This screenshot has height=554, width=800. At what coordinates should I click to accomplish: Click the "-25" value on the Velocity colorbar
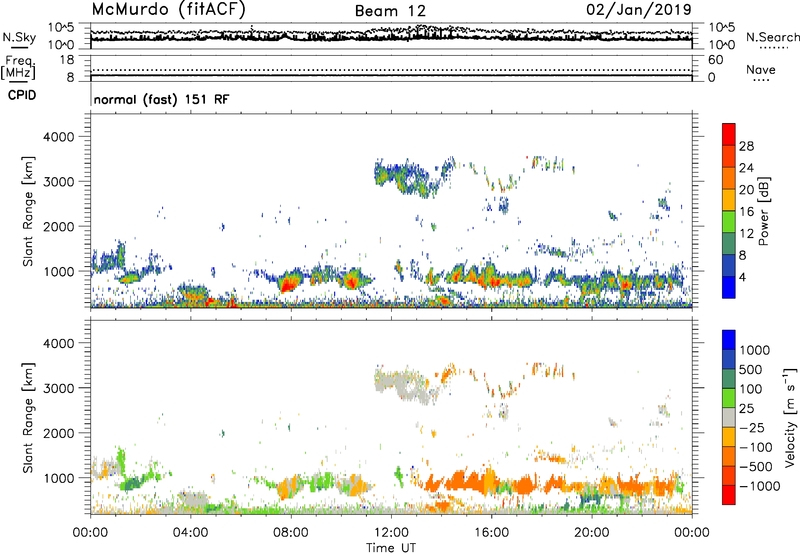point(752,428)
